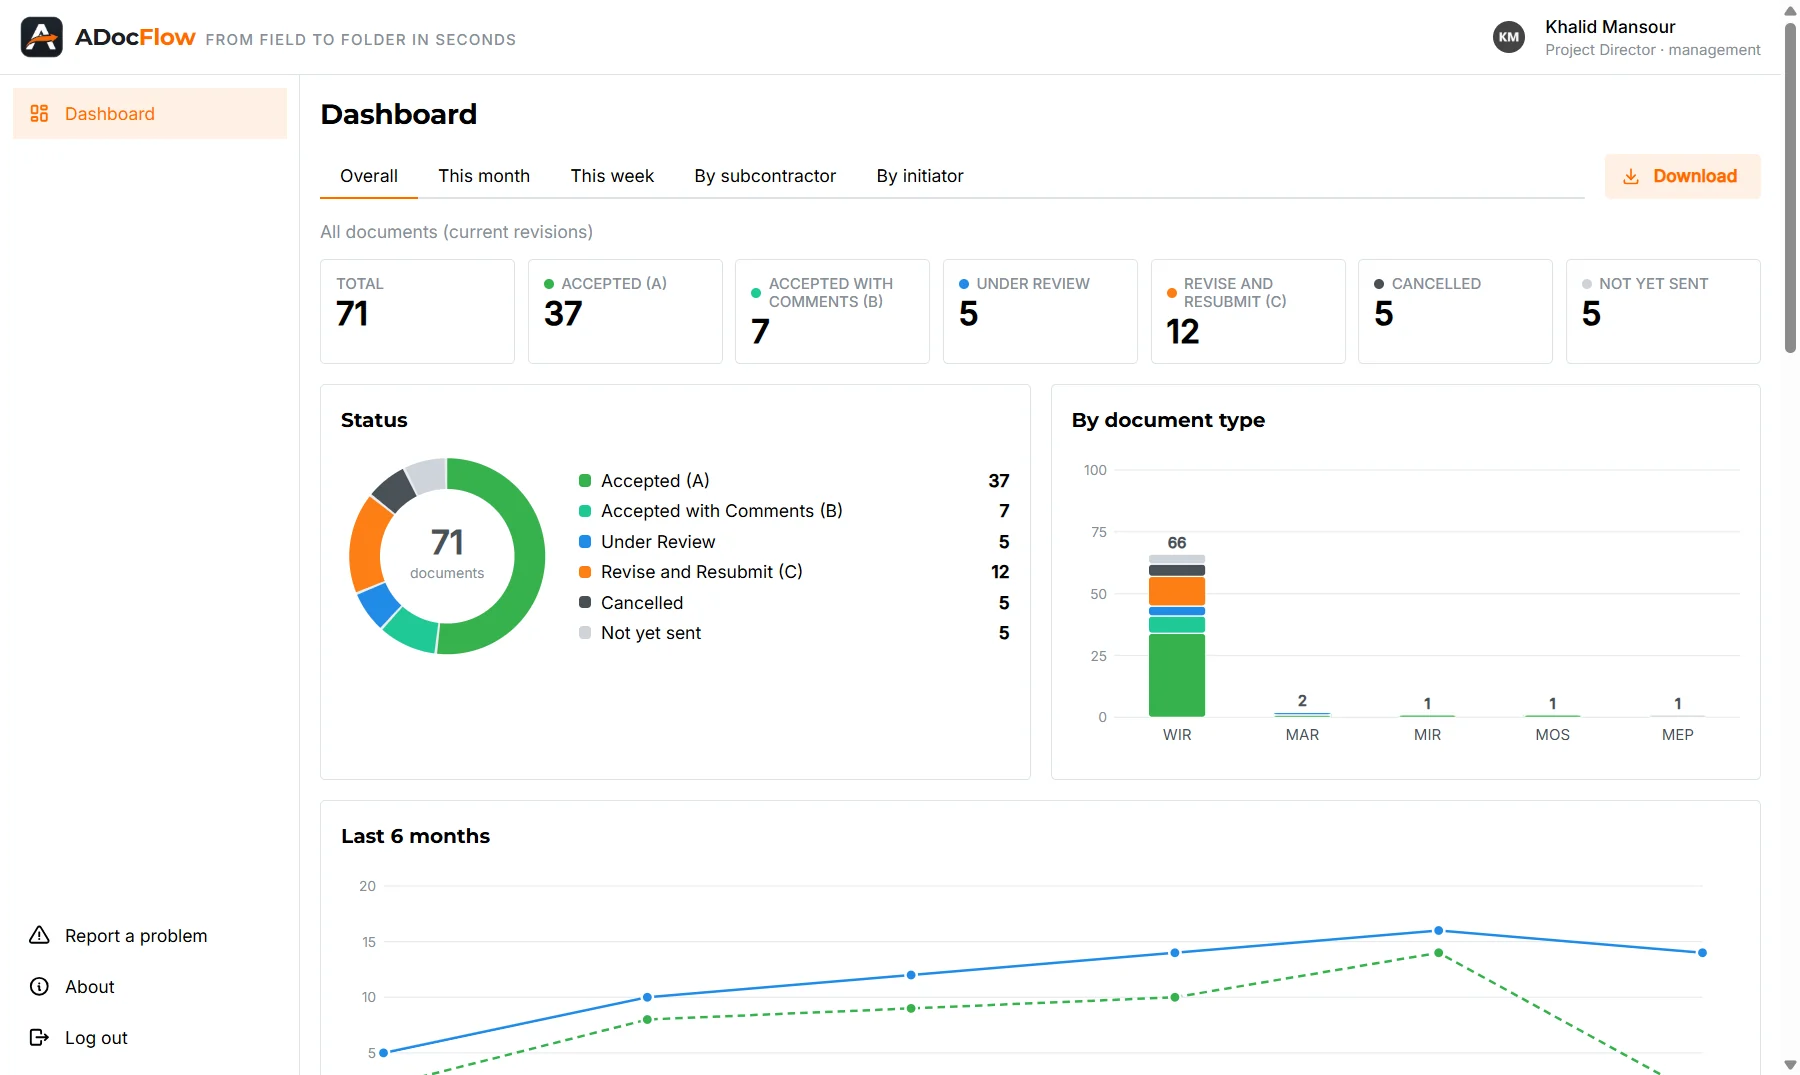Click the Download button label
Viewport: 1800px width, 1075px height.
[x=1695, y=176]
